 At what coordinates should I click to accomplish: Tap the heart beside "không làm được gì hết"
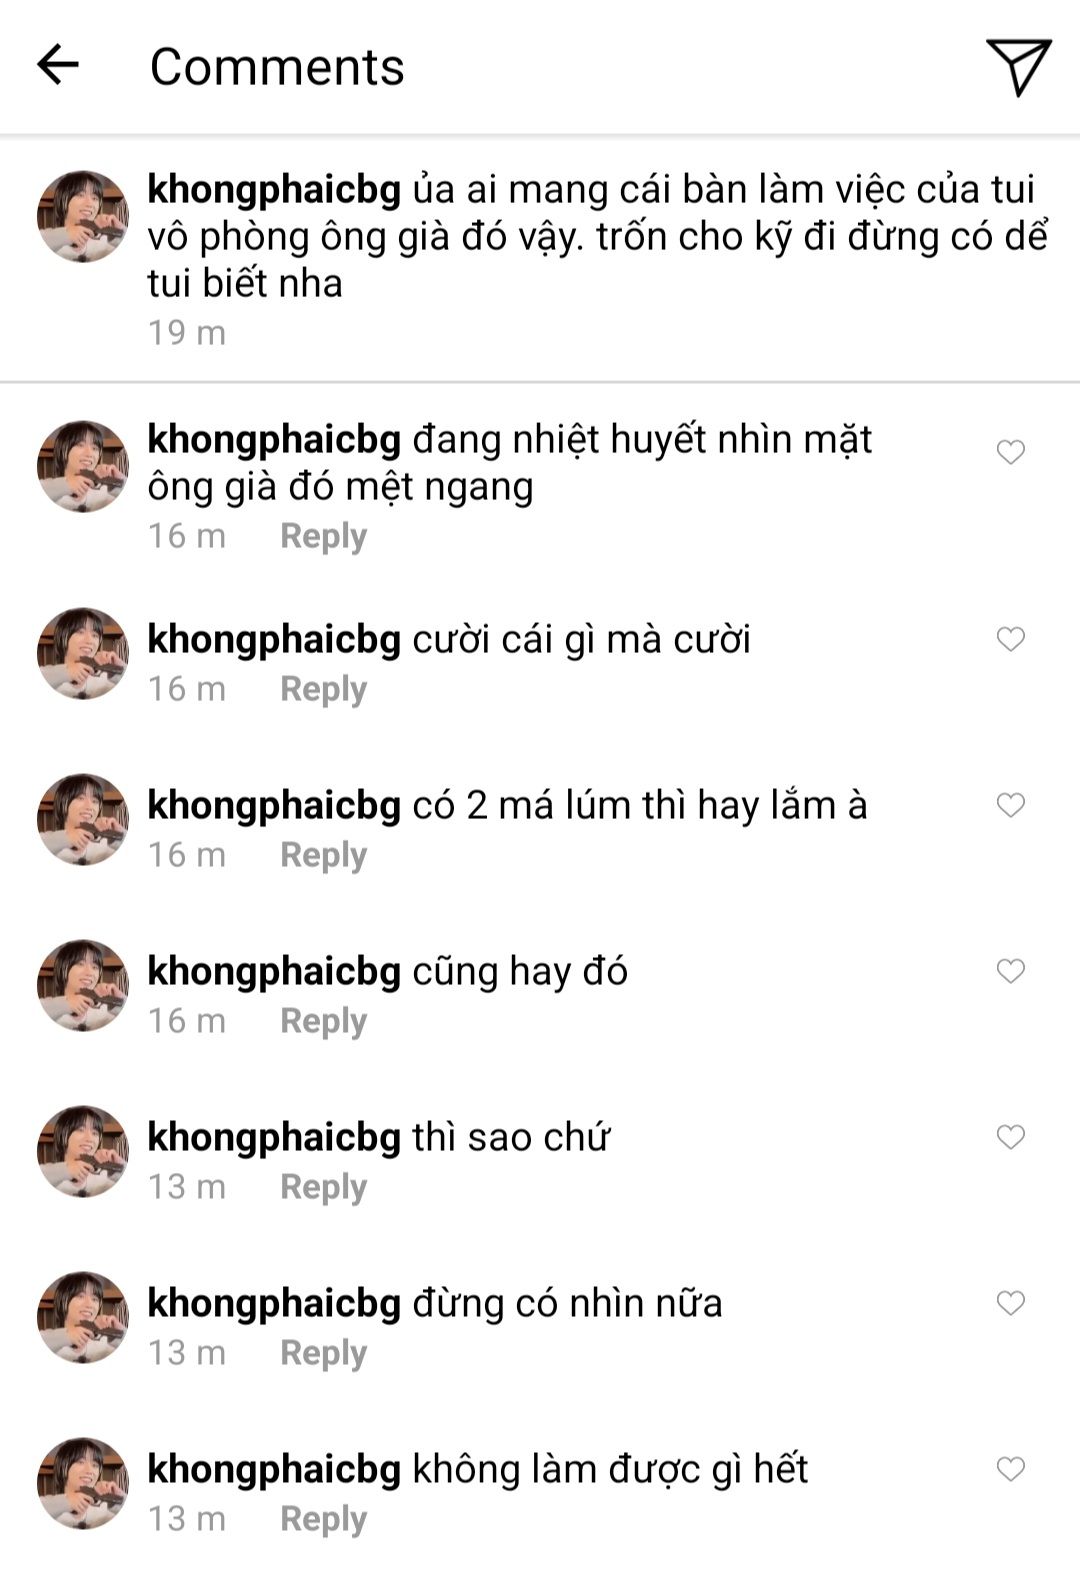tap(1011, 1469)
